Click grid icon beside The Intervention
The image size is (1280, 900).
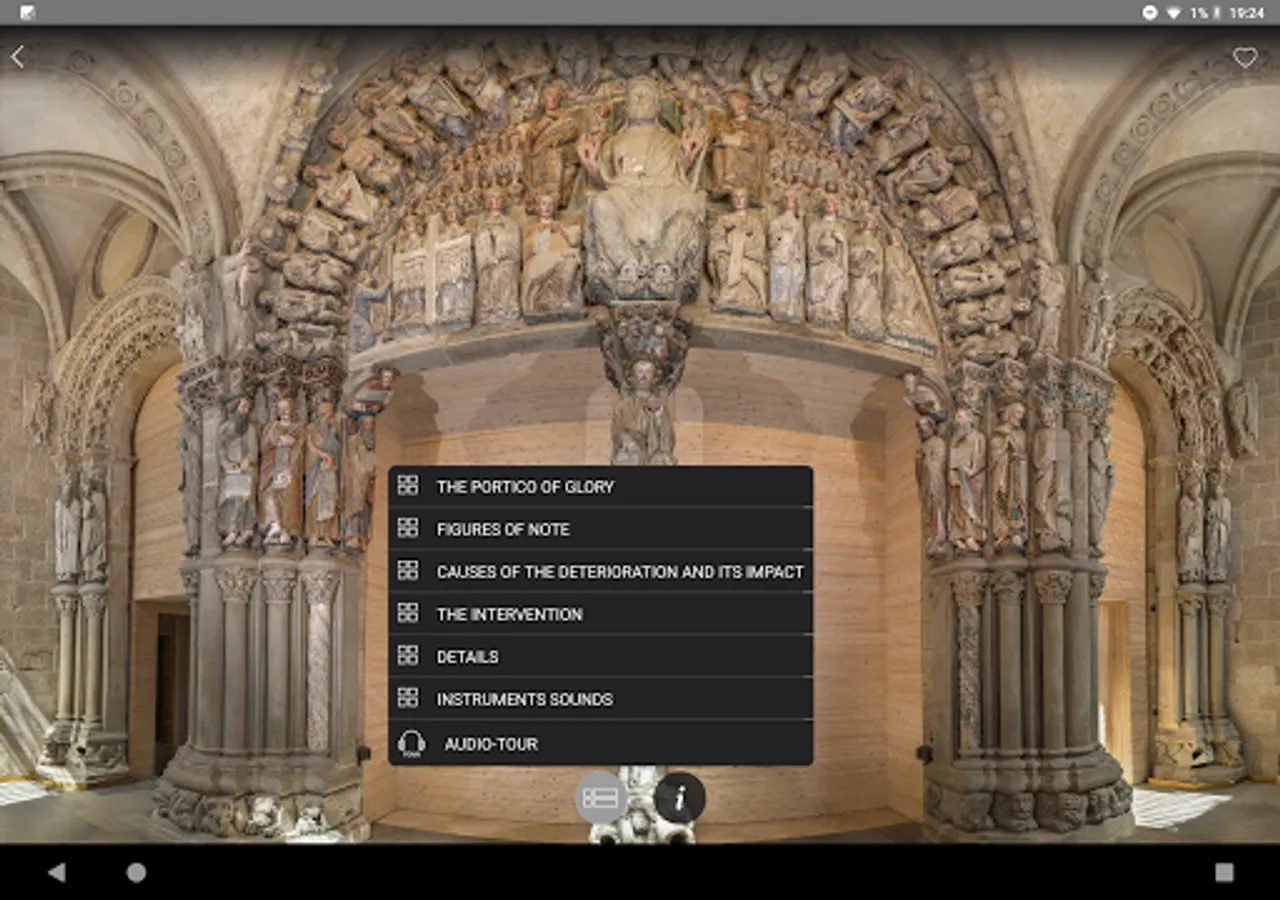click(408, 613)
